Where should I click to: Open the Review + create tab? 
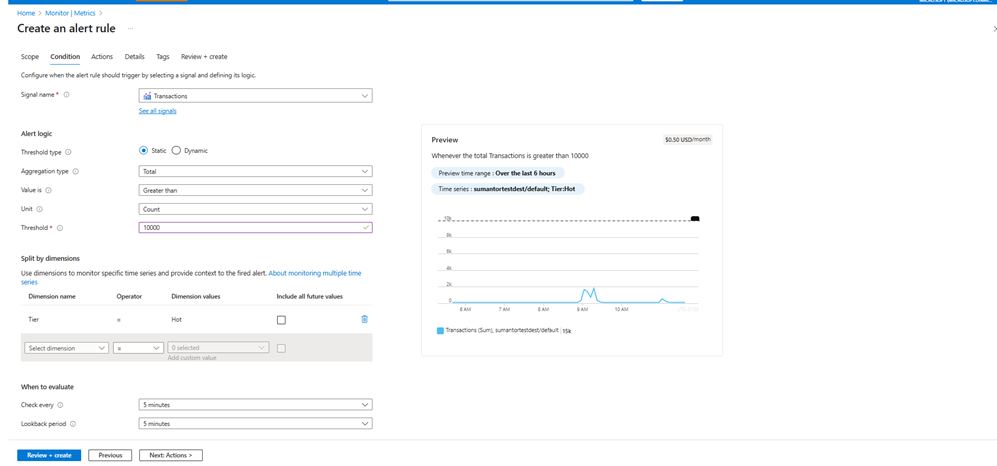point(204,57)
